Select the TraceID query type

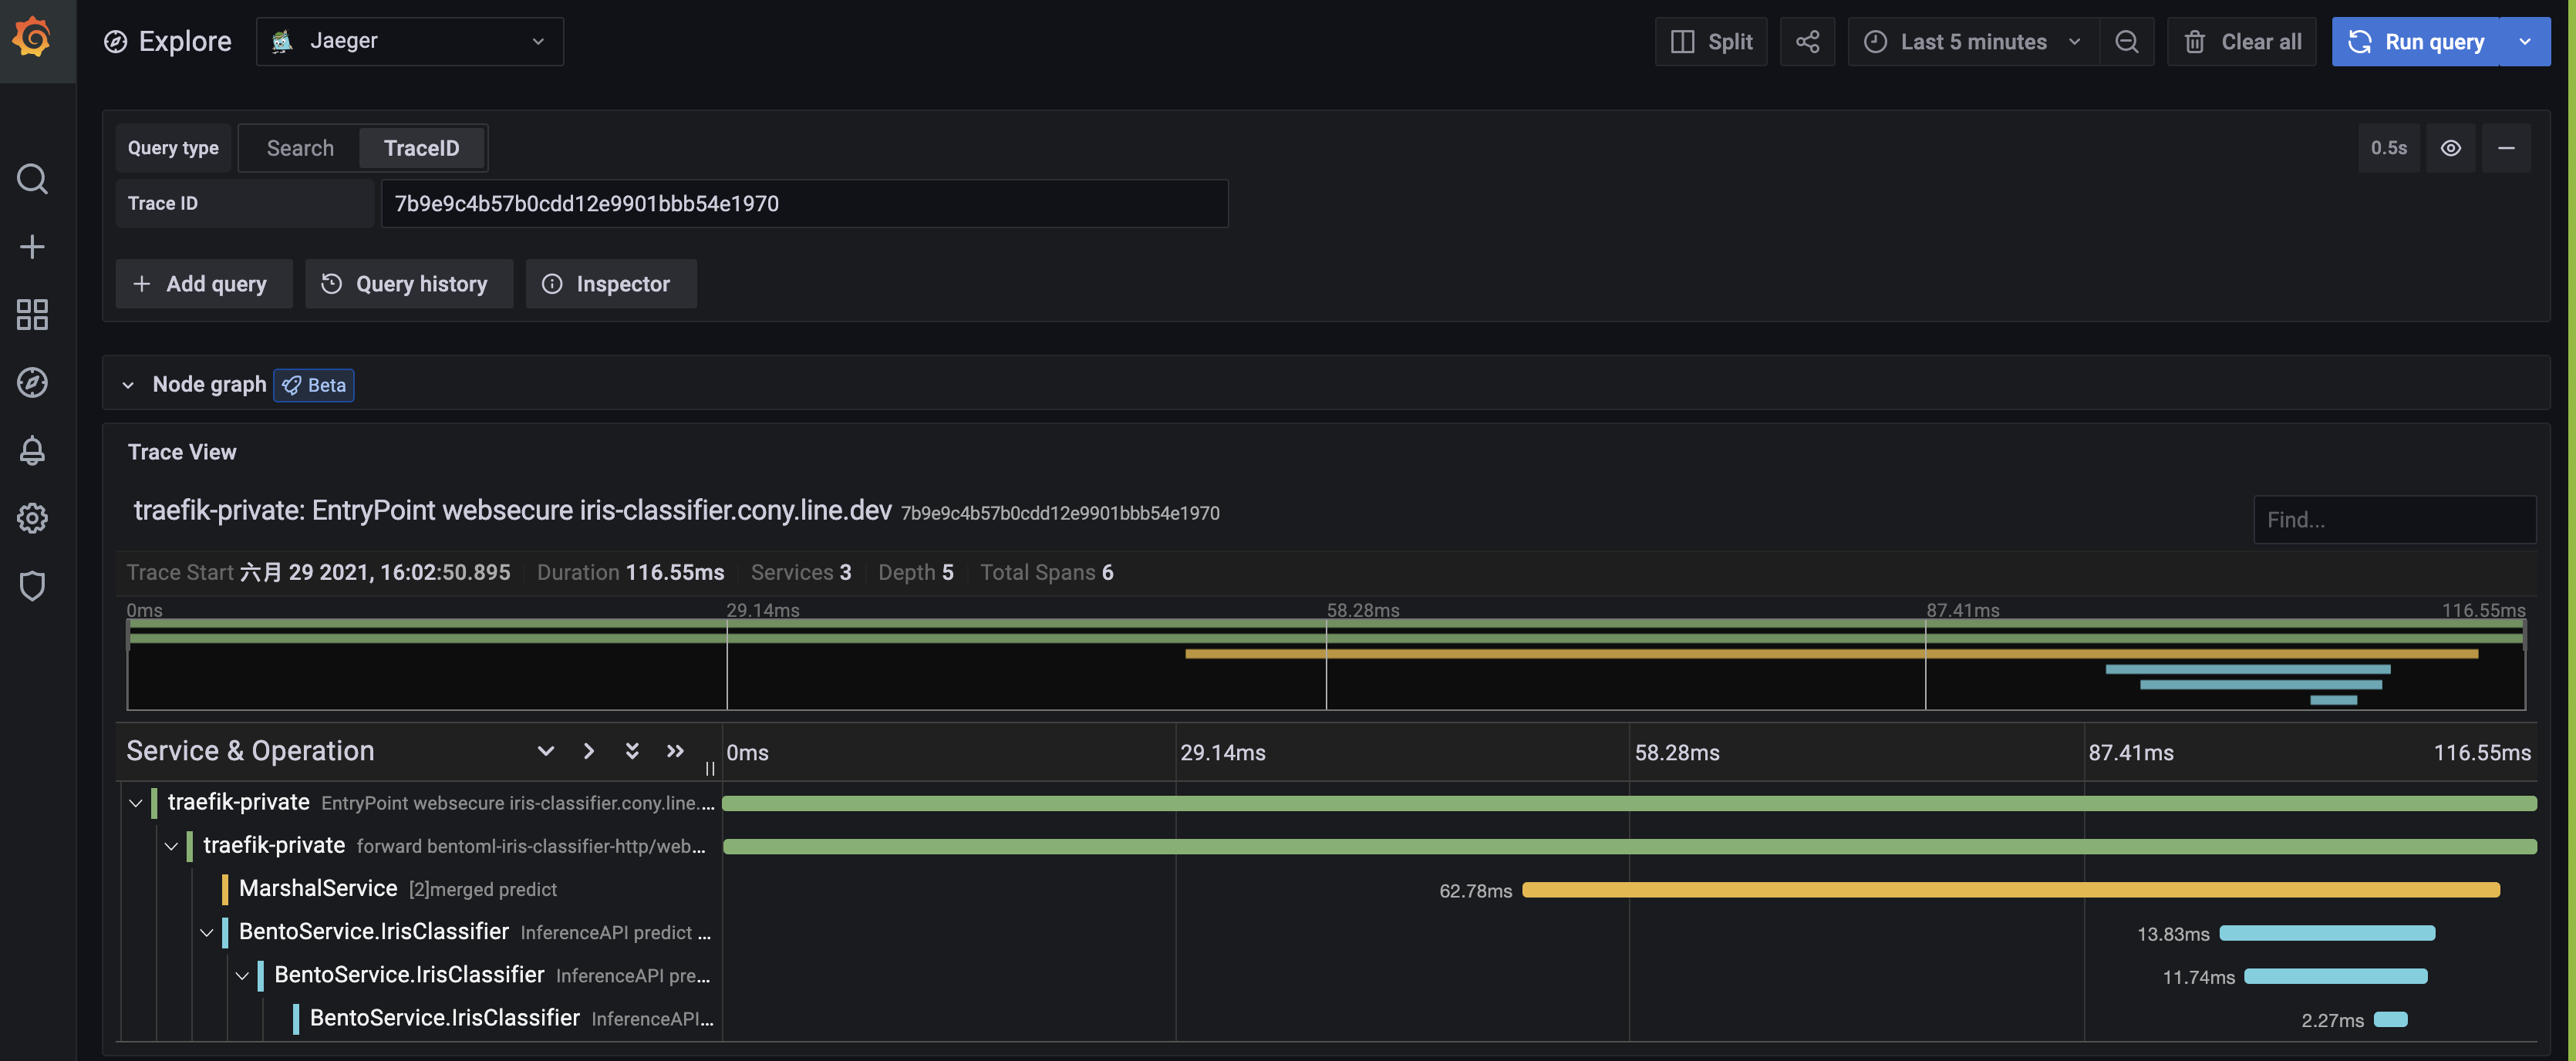(422, 148)
